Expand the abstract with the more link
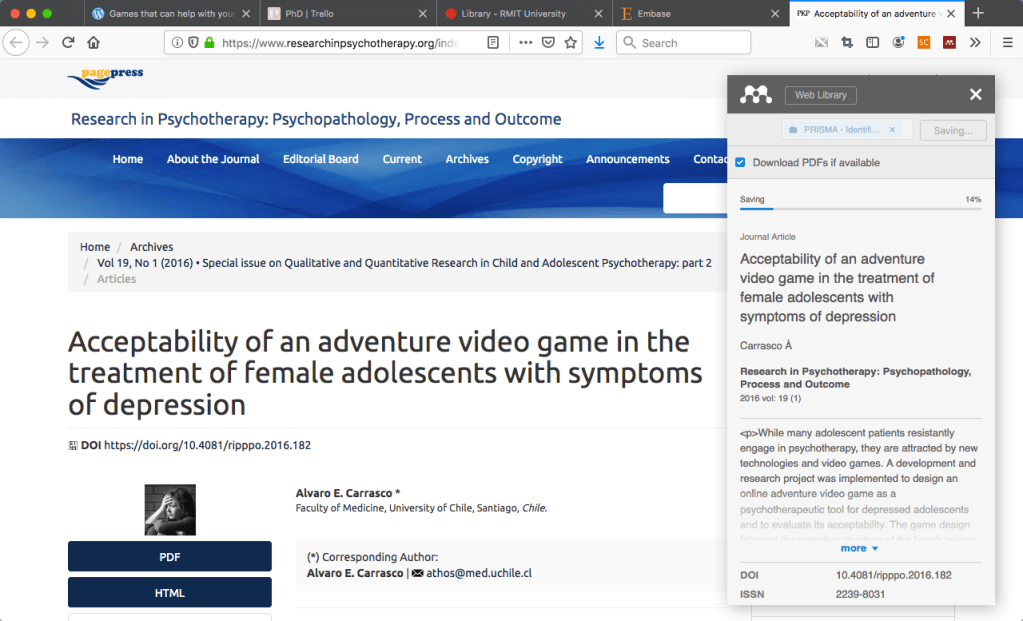This screenshot has height=621, width=1023. point(859,548)
